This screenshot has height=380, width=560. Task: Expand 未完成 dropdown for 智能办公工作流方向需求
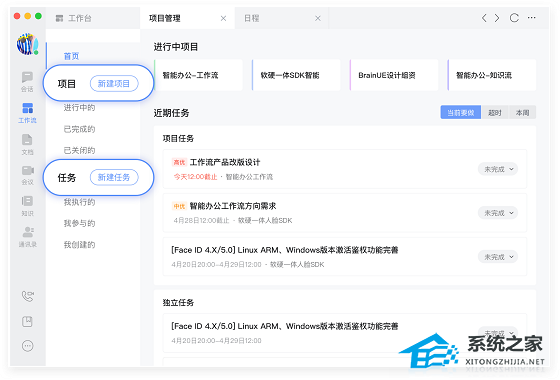498,213
